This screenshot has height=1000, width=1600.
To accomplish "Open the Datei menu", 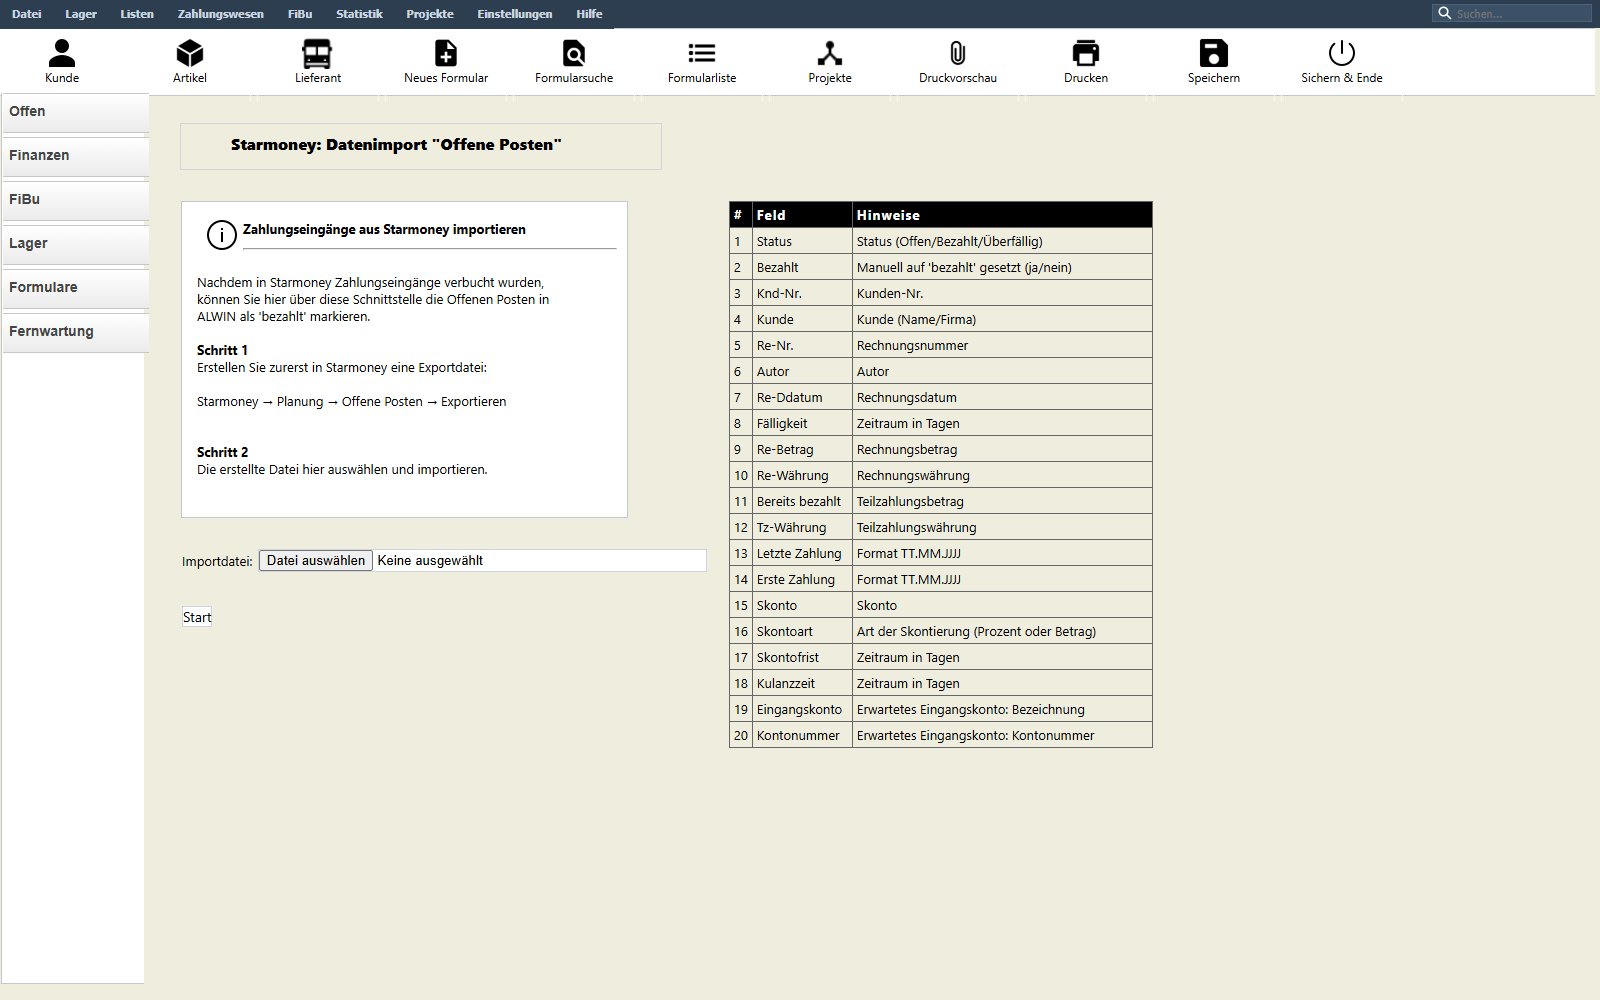I will point(27,14).
